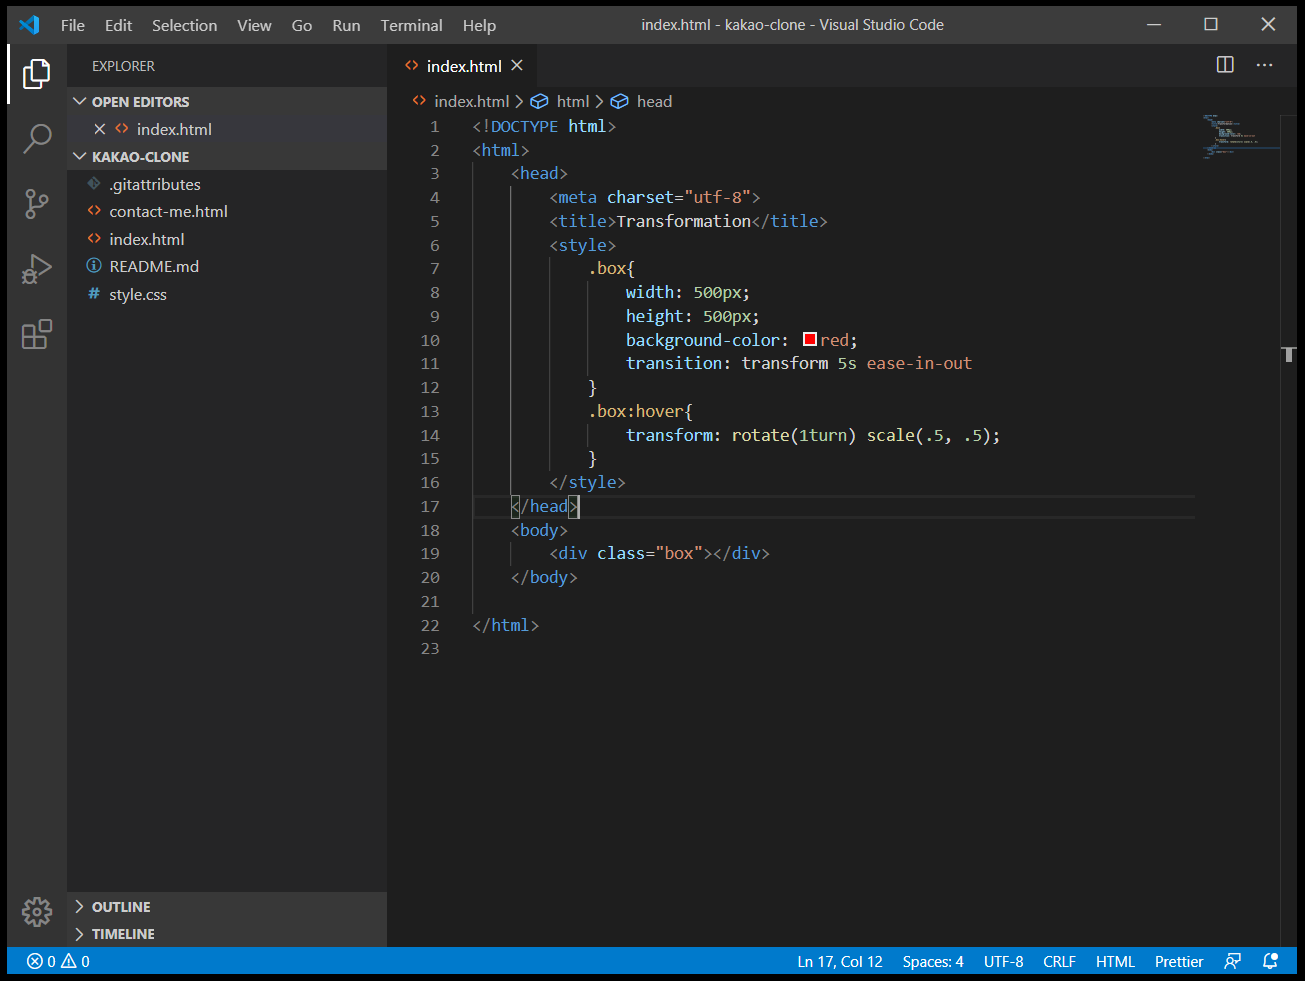This screenshot has width=1305, height=981.
Task: Open the Terminal menu
Action: point(411,25)
